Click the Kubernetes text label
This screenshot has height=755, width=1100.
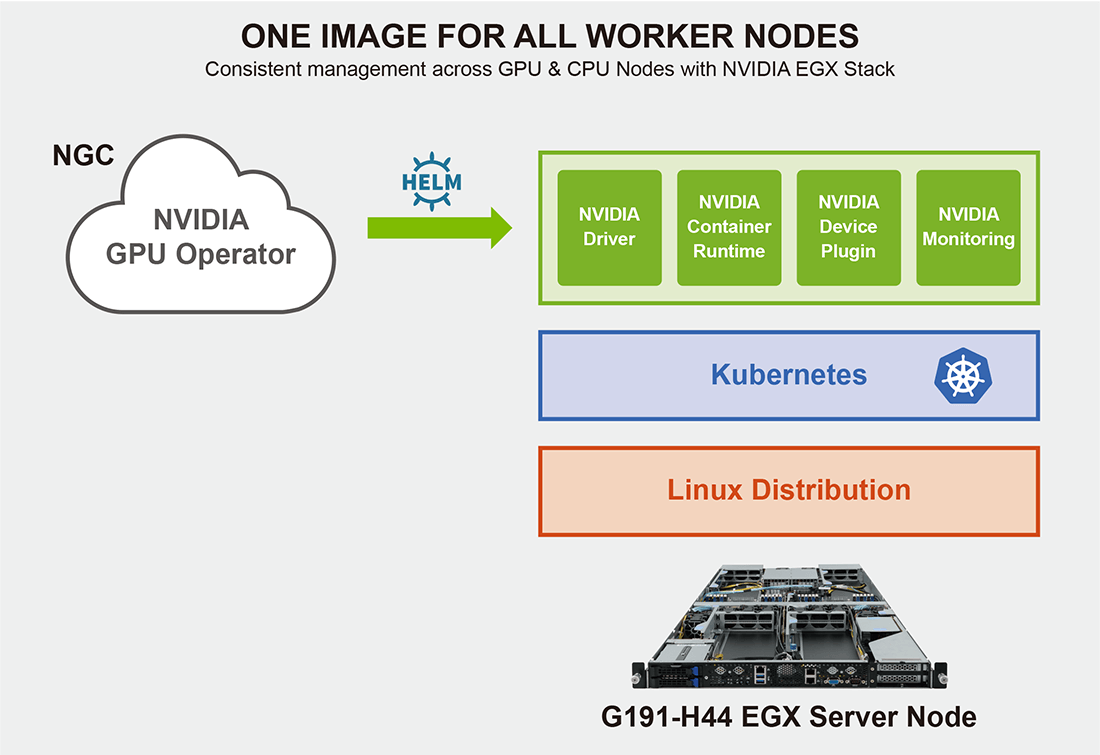tap(788, 375)
